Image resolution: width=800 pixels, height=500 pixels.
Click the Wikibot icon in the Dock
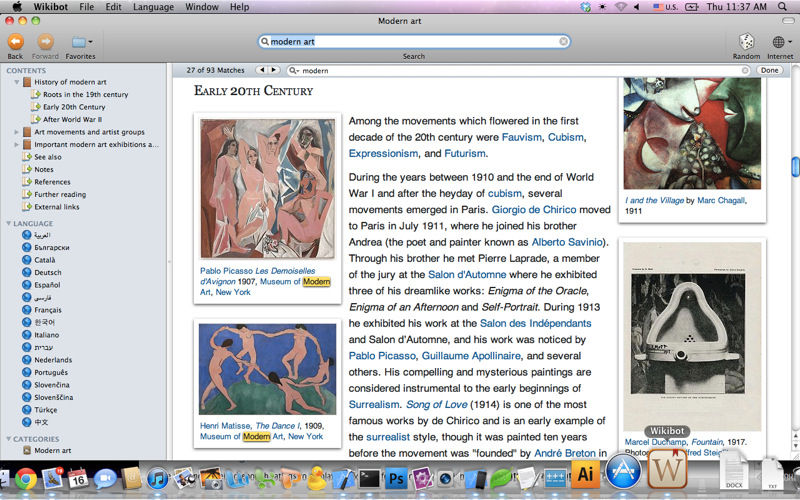[667, 470]
